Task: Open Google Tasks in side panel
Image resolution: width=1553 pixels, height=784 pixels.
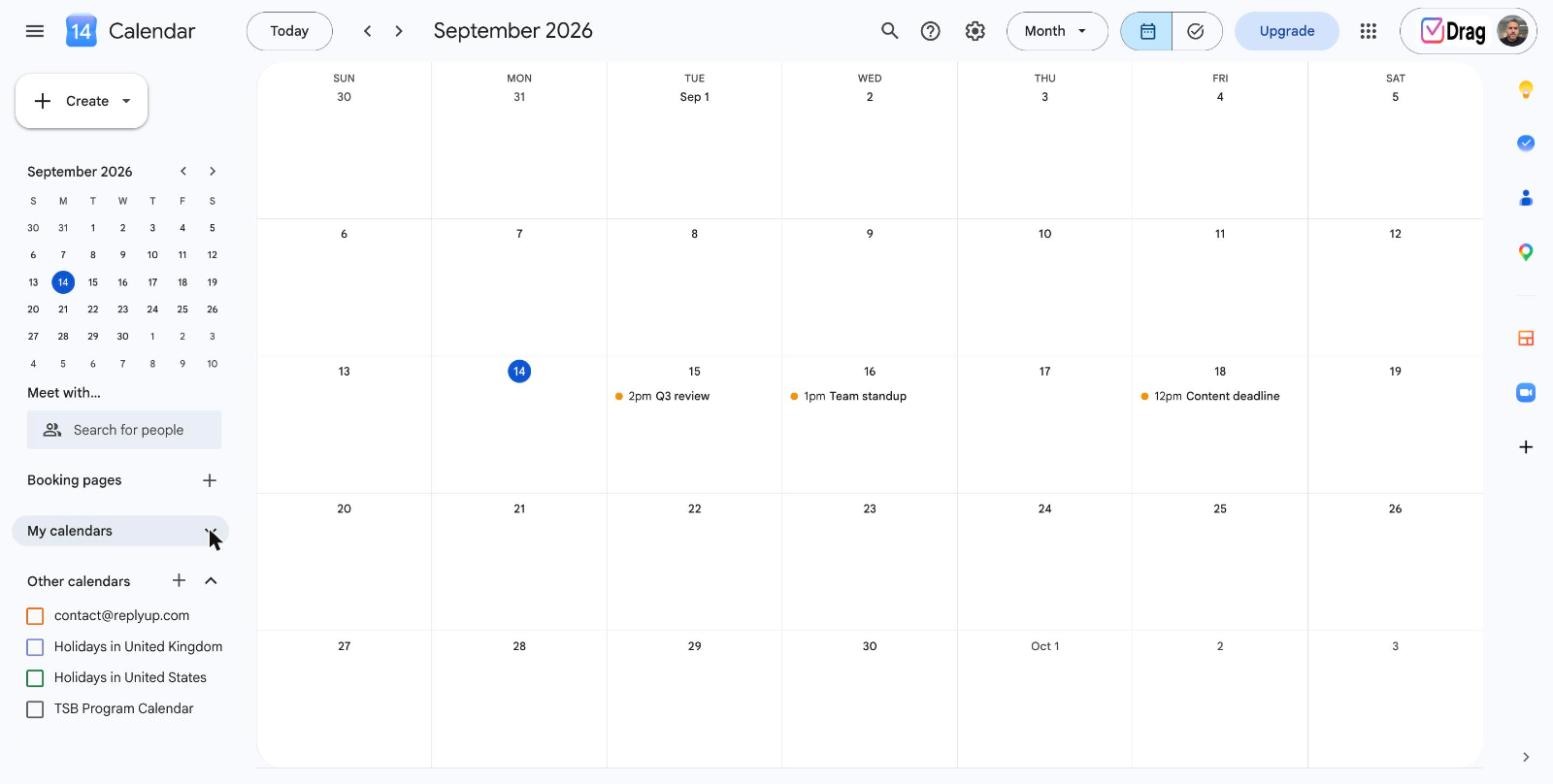Action: click(x=1526, y=143)
